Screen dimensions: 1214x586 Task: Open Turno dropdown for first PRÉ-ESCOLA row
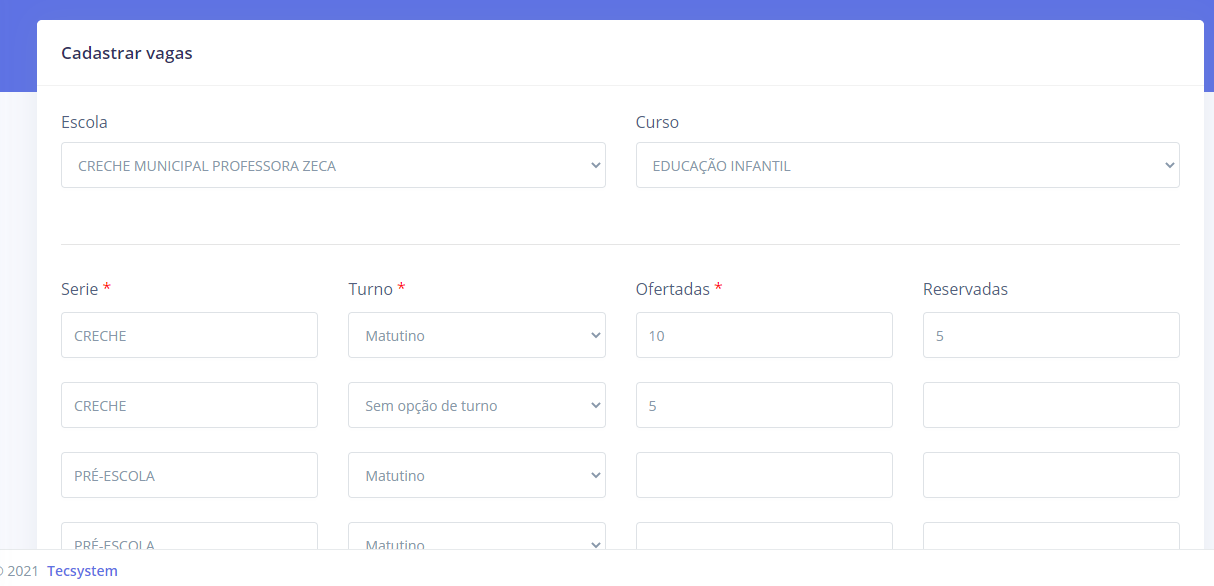click(x=476, y=475)
